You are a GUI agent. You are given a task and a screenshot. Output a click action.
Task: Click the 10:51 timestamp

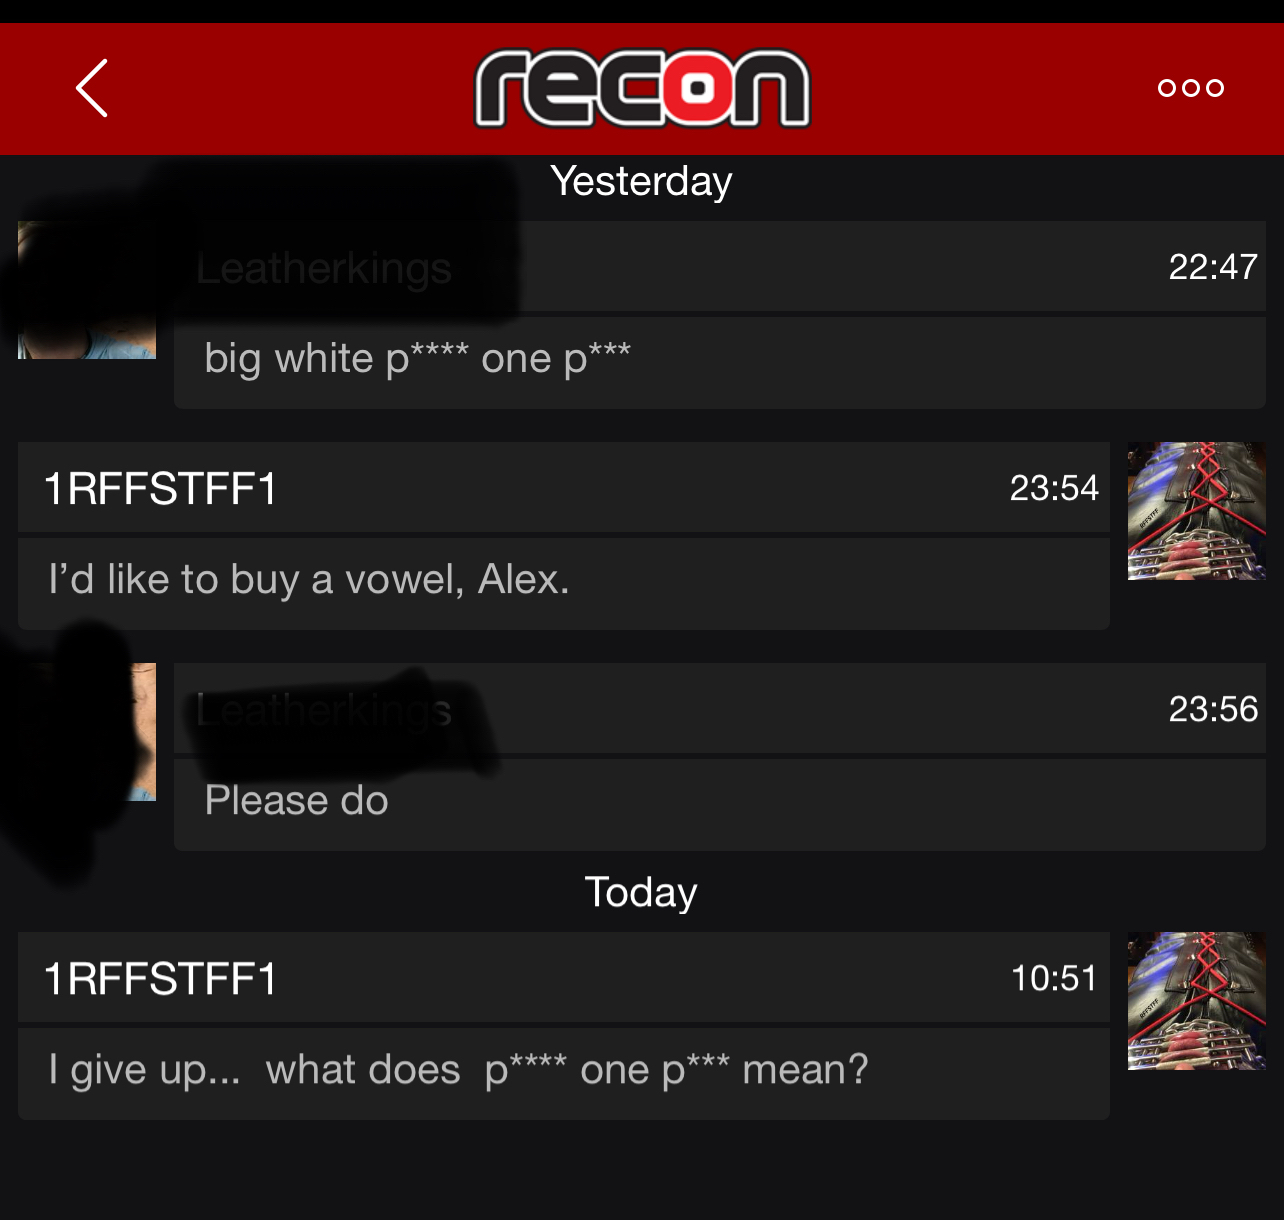pyautogui.click(x=1054, y=978)
